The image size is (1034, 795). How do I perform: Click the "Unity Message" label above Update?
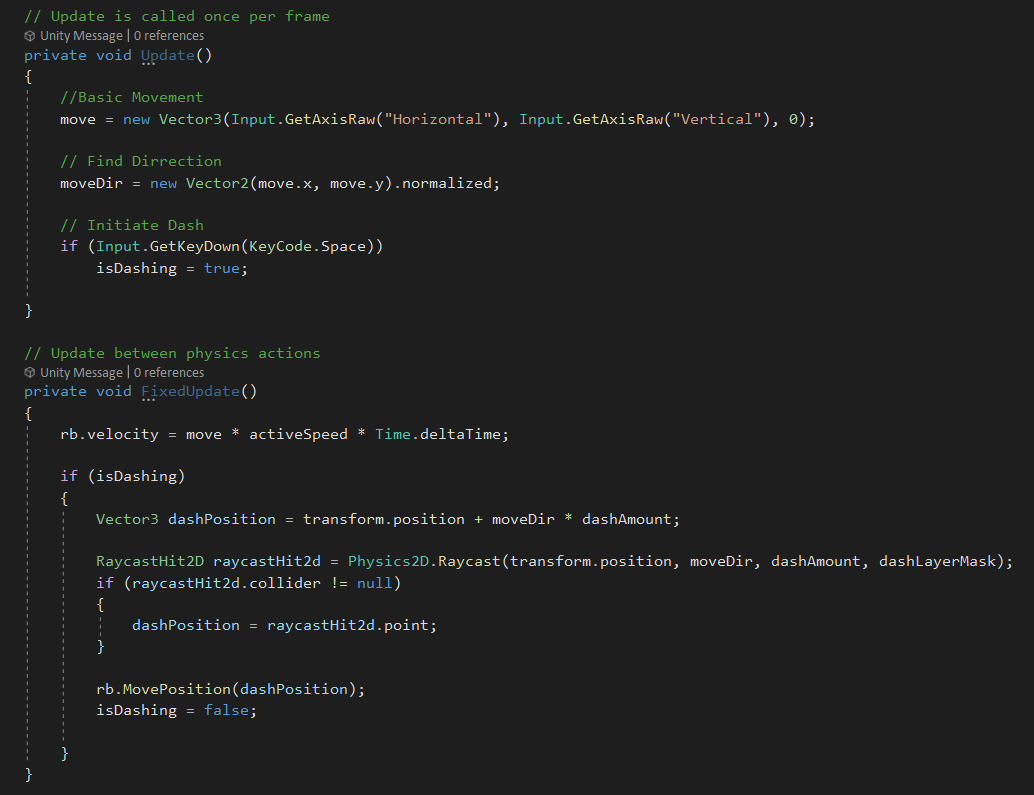coord(81,35)
